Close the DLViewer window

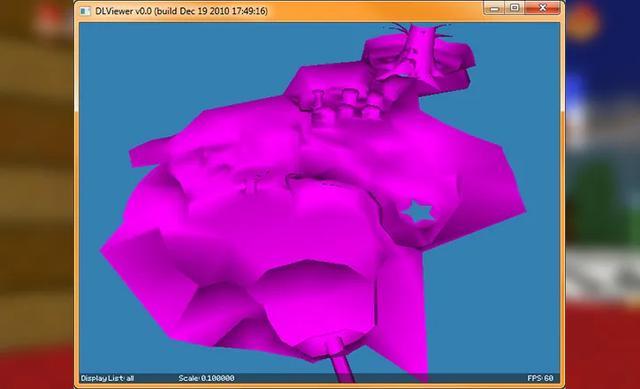(542, 8)
